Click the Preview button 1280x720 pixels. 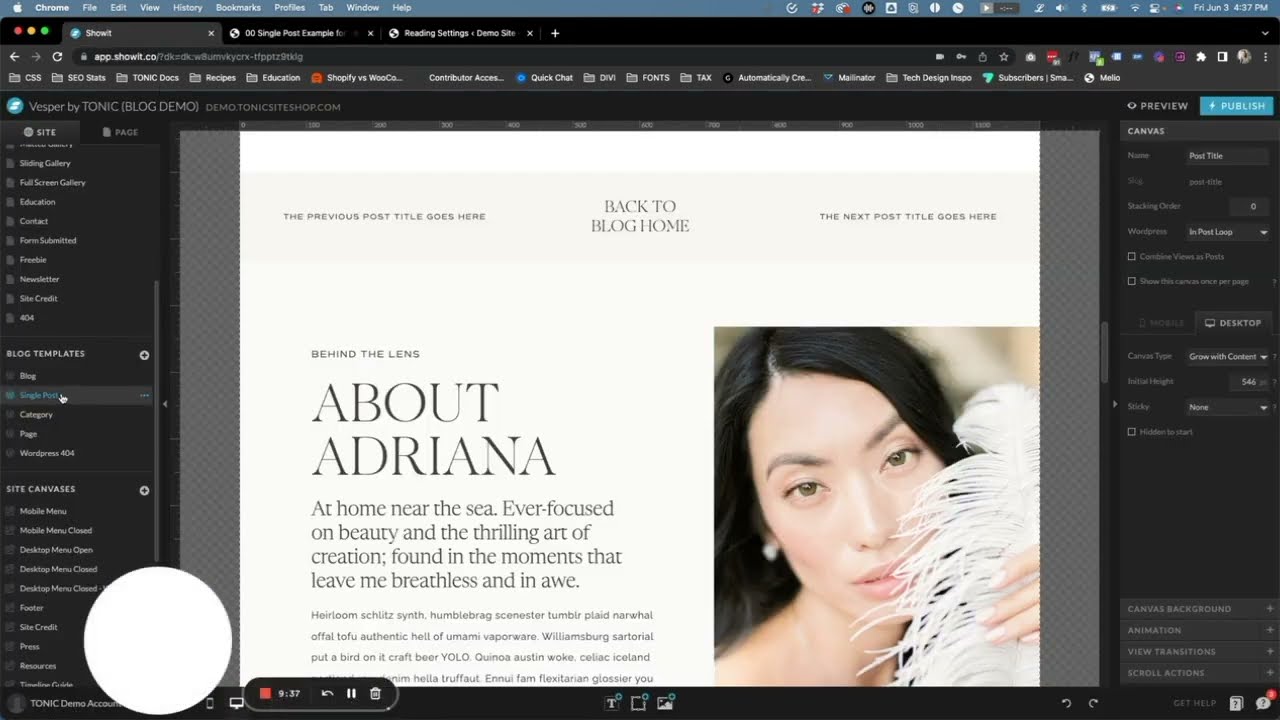[1158, 106]
